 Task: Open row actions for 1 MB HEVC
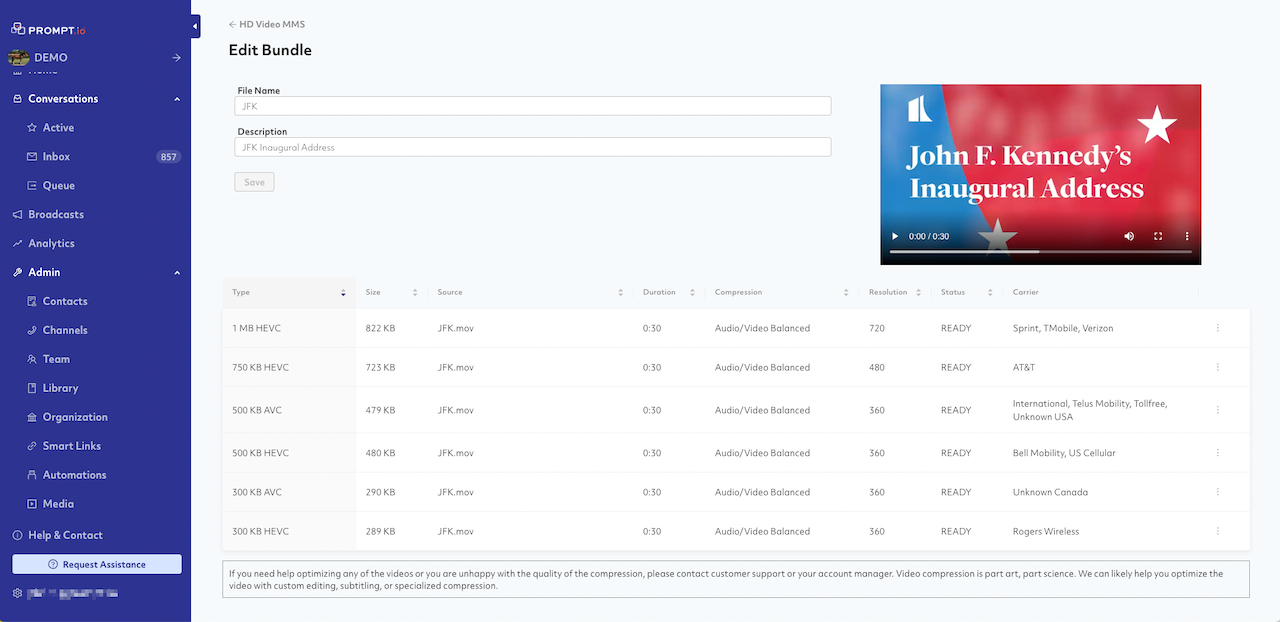(1217, 328)
